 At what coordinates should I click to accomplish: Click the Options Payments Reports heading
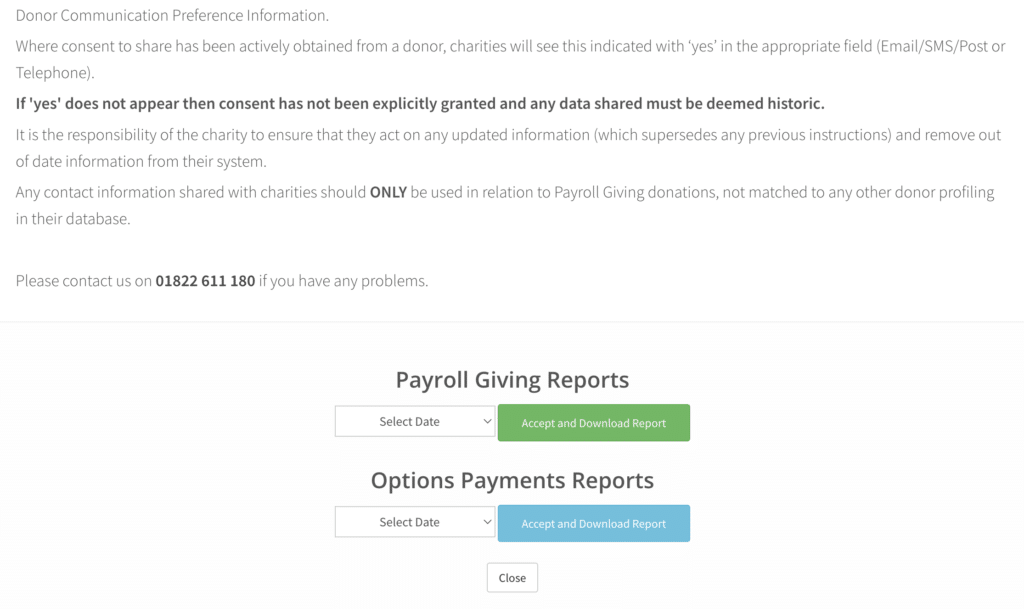pos(512,480)
